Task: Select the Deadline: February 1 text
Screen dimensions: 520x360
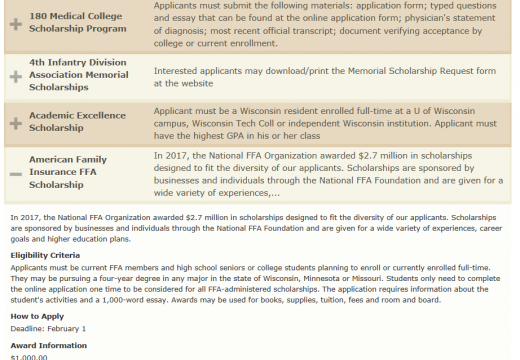Action: (x=48, y=329)
